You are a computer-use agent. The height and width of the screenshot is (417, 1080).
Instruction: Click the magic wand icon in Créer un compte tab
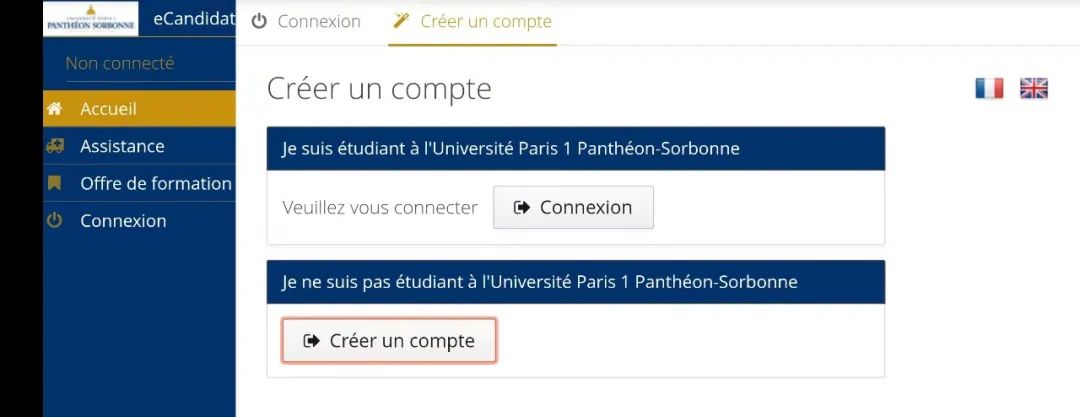[x=401, y=21]
